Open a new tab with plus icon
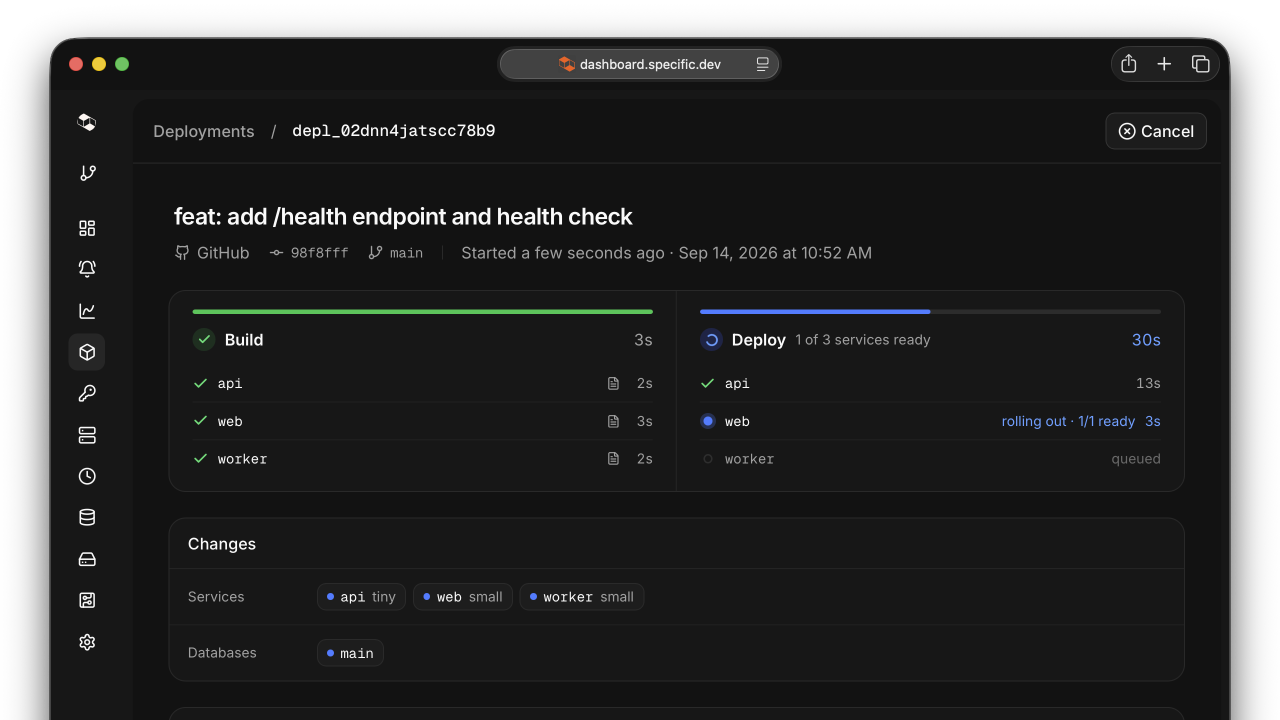Viewport: 1280px width, 720px height. [1164, 64]
